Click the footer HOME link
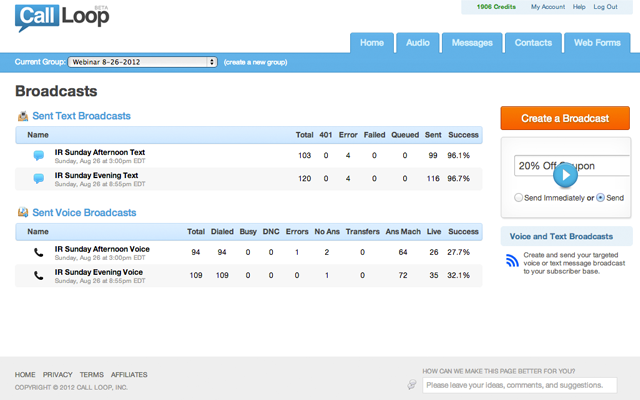 (x=25, y=375)
